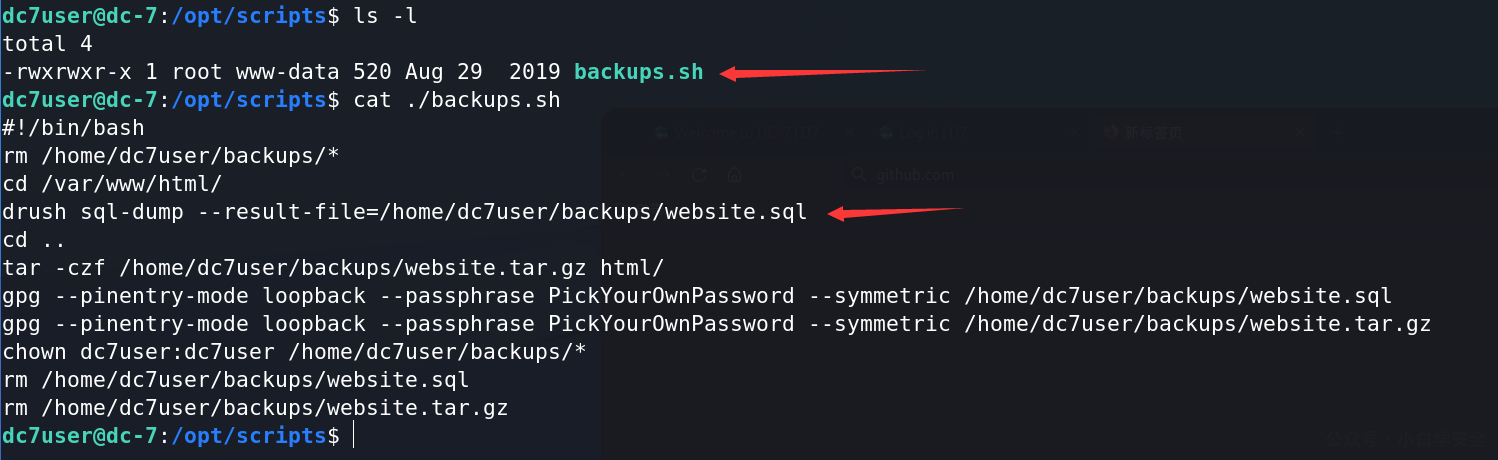Click the #!/bin/bash shebang line
1498x460 pixels.
pyautogui.click(x=73, y=128)
